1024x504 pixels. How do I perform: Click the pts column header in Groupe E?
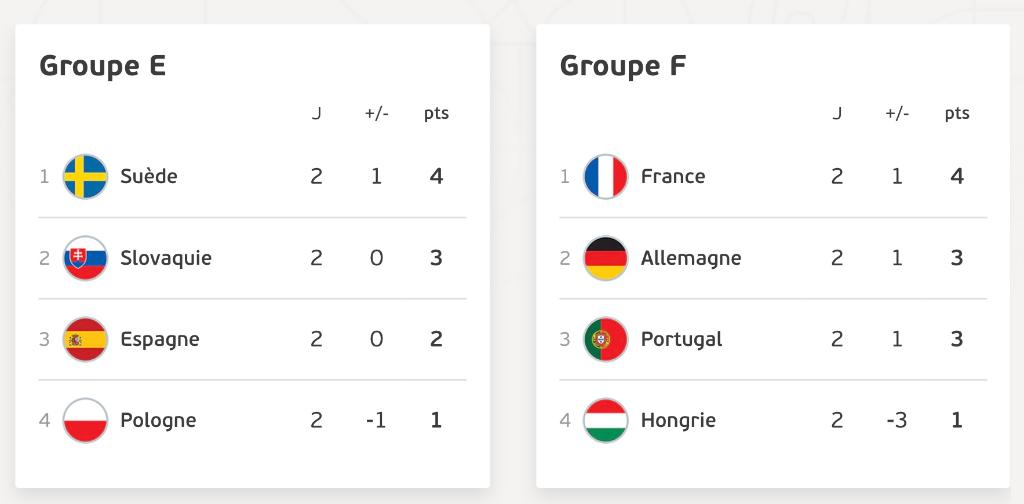436,114
